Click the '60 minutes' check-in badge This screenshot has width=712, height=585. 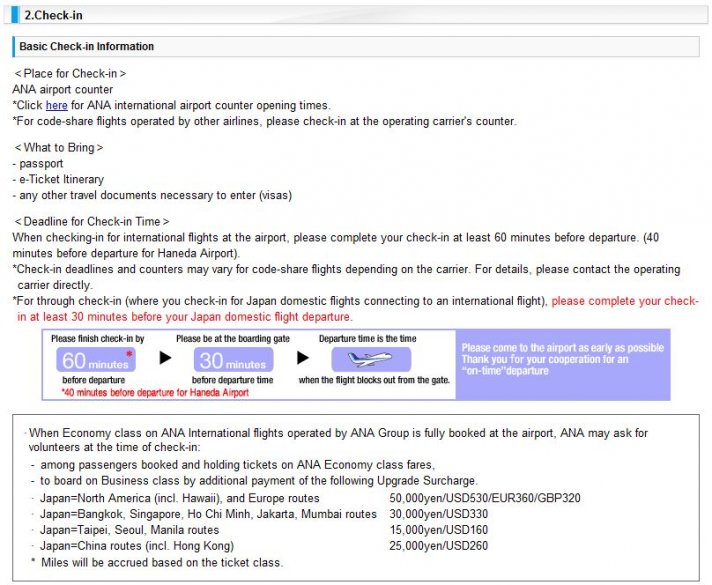(95, 362)
